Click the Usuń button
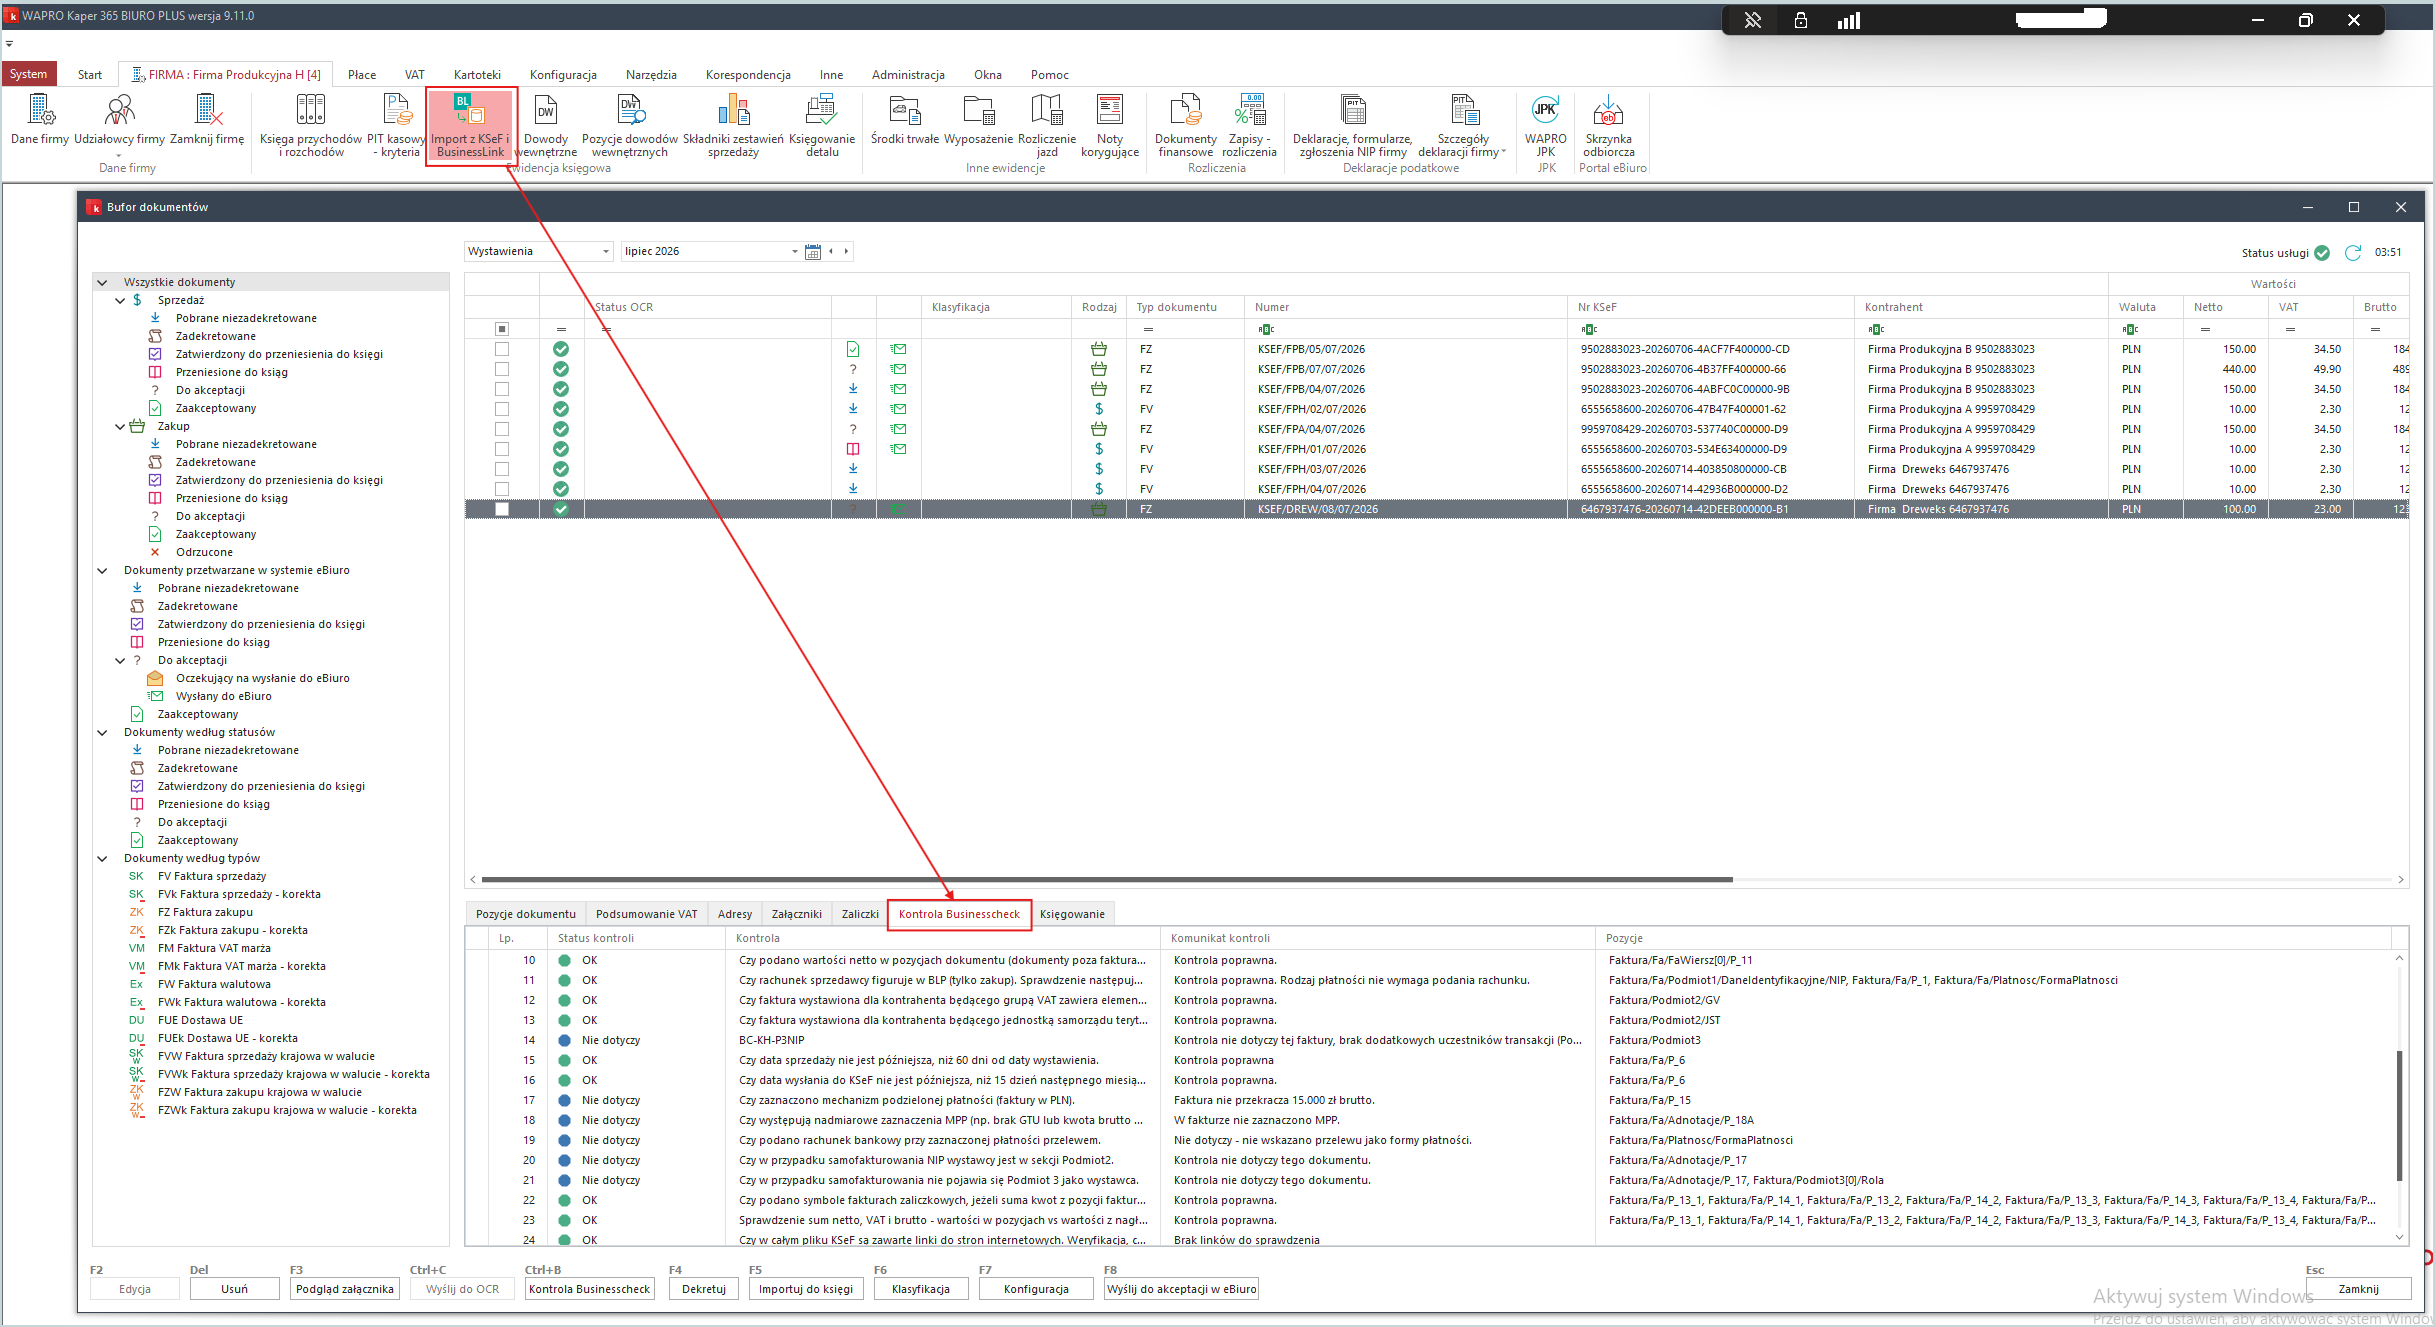The height and width of the screenshot is (1327, 2435). point(235,1289)
